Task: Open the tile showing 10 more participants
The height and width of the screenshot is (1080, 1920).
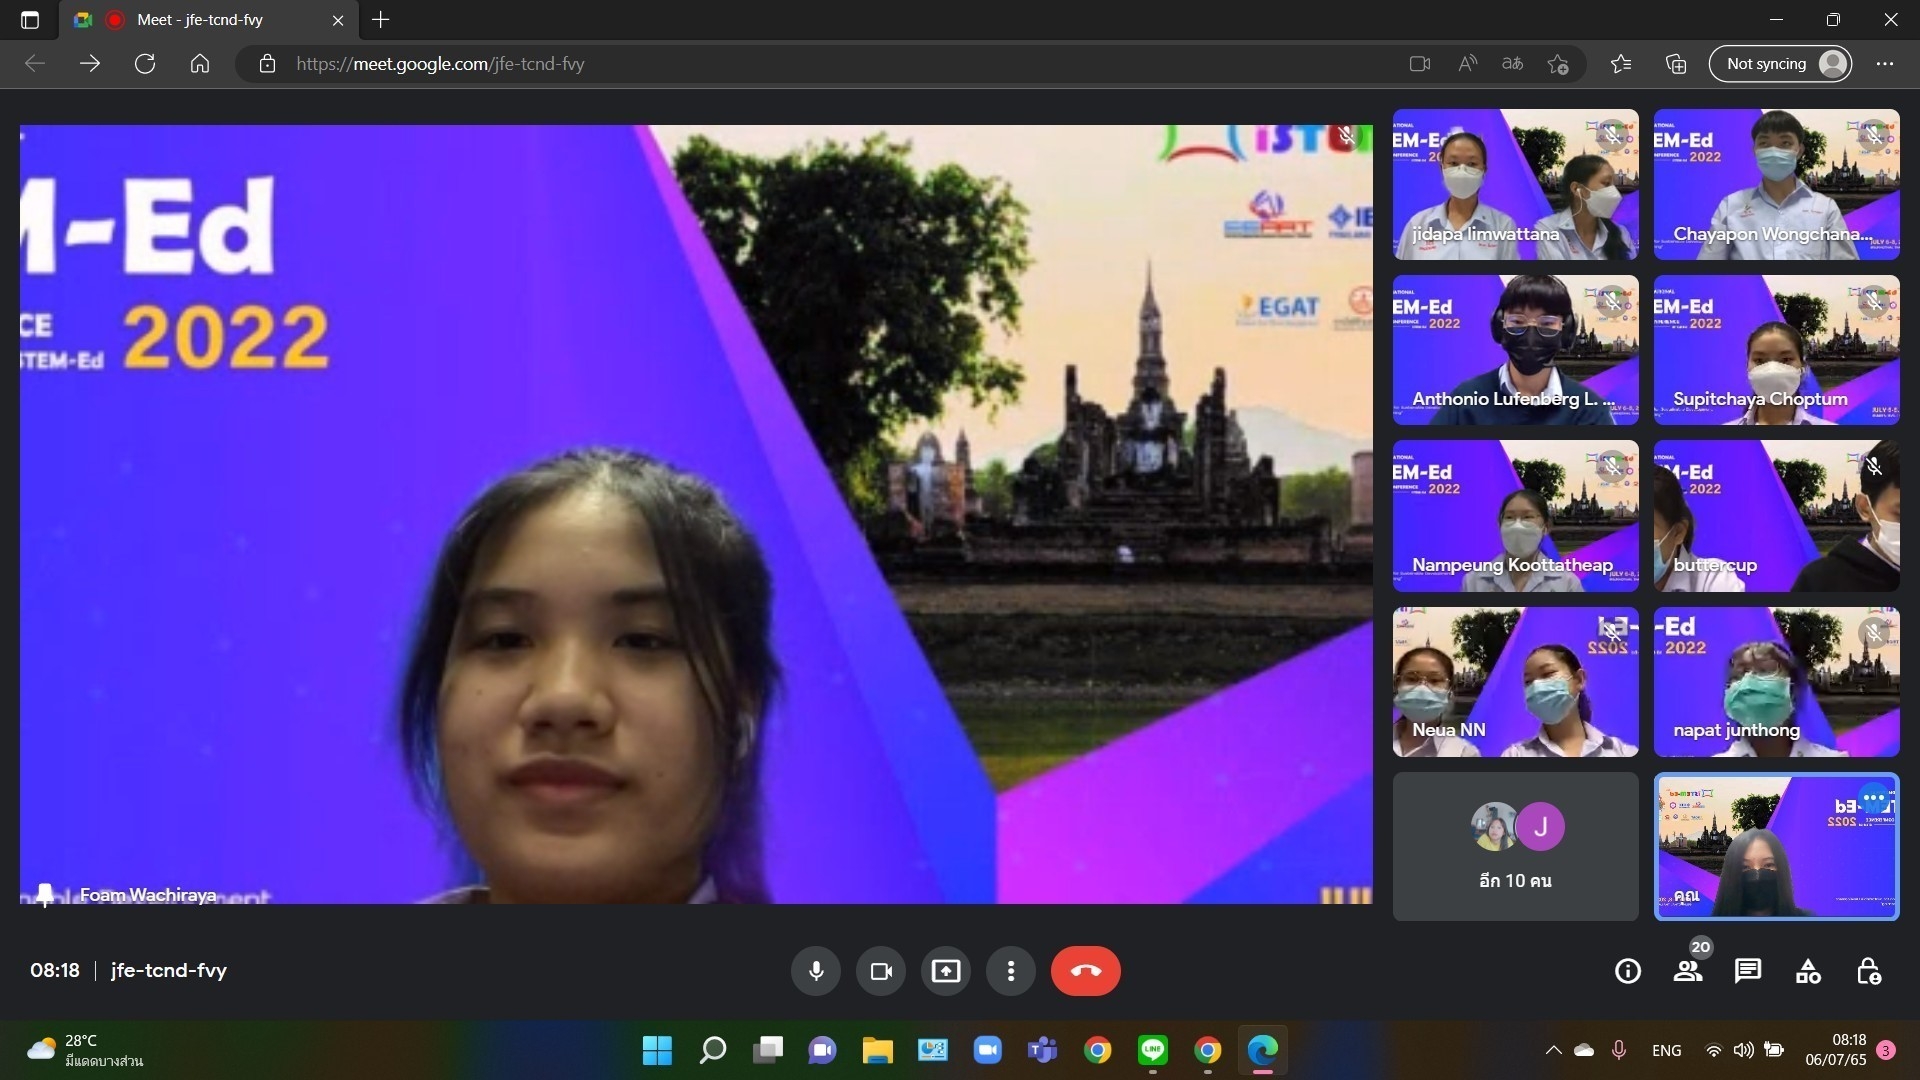Action: [x=1516, y=846]
